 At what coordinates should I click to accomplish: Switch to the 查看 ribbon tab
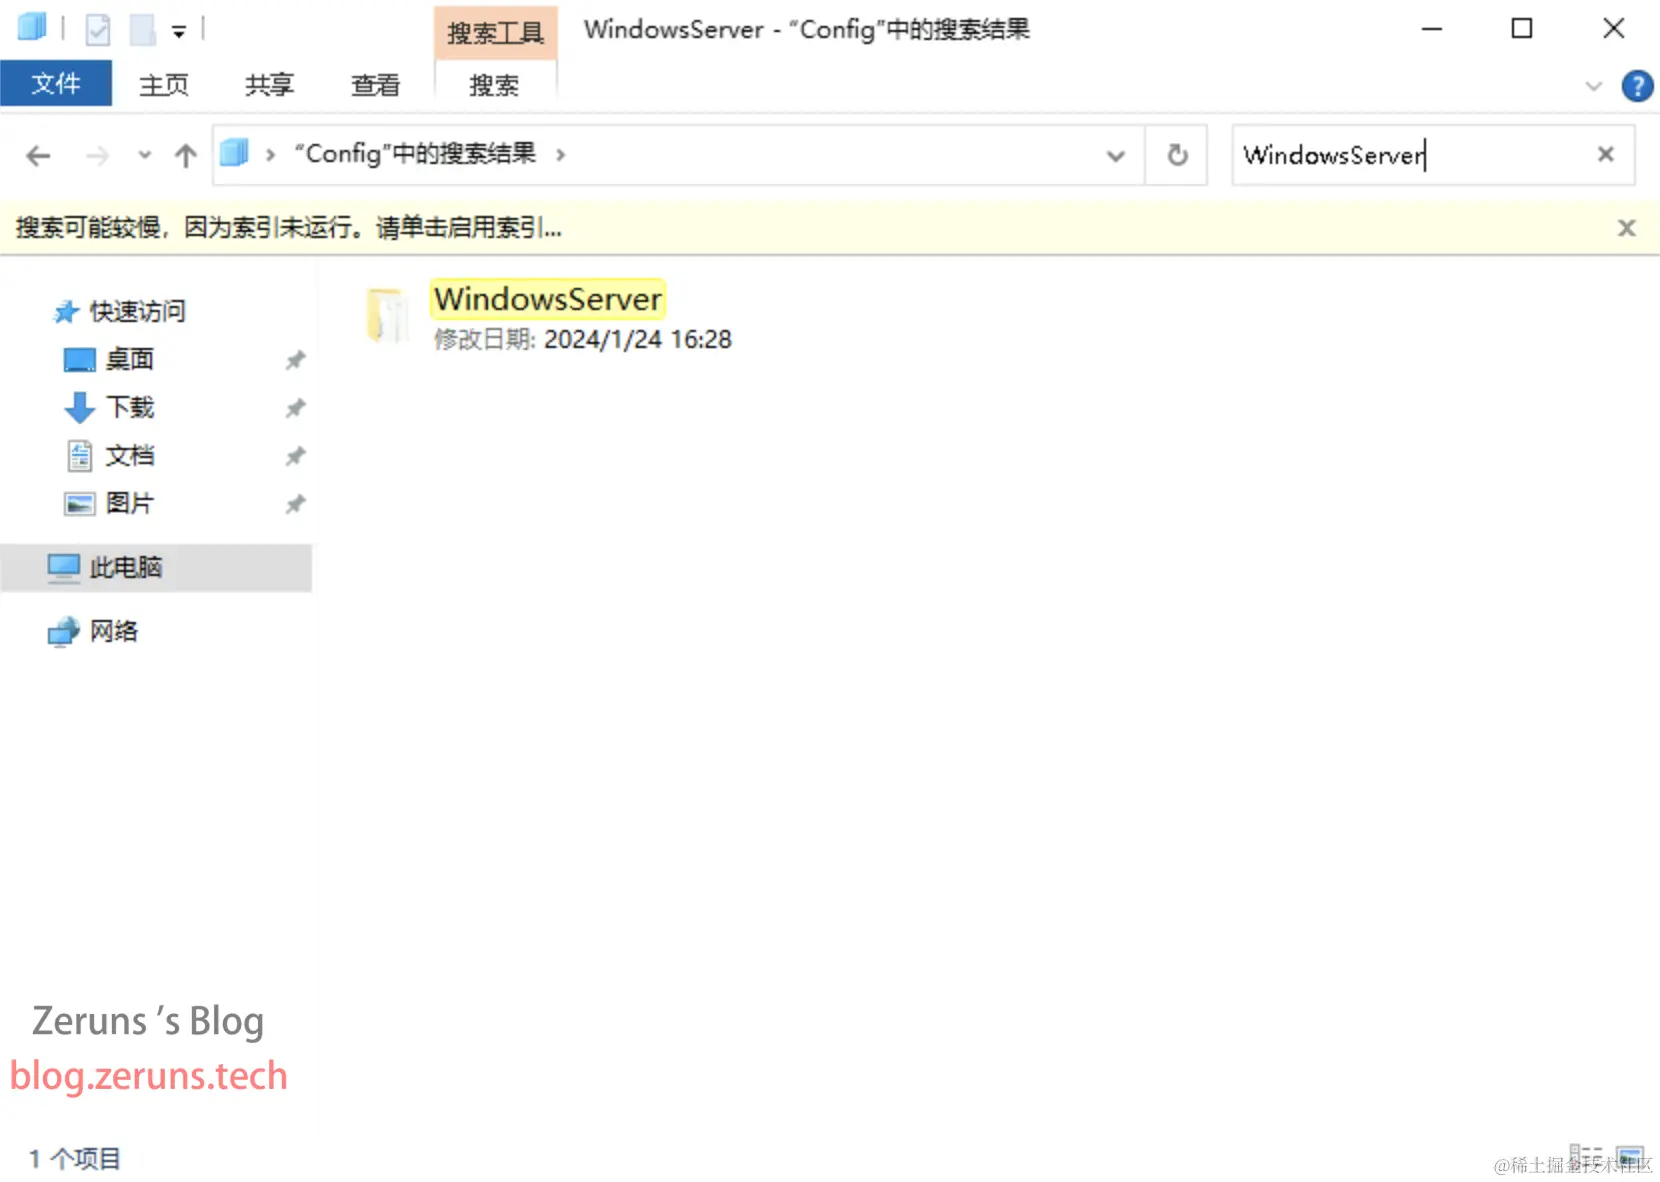(376, 85)
